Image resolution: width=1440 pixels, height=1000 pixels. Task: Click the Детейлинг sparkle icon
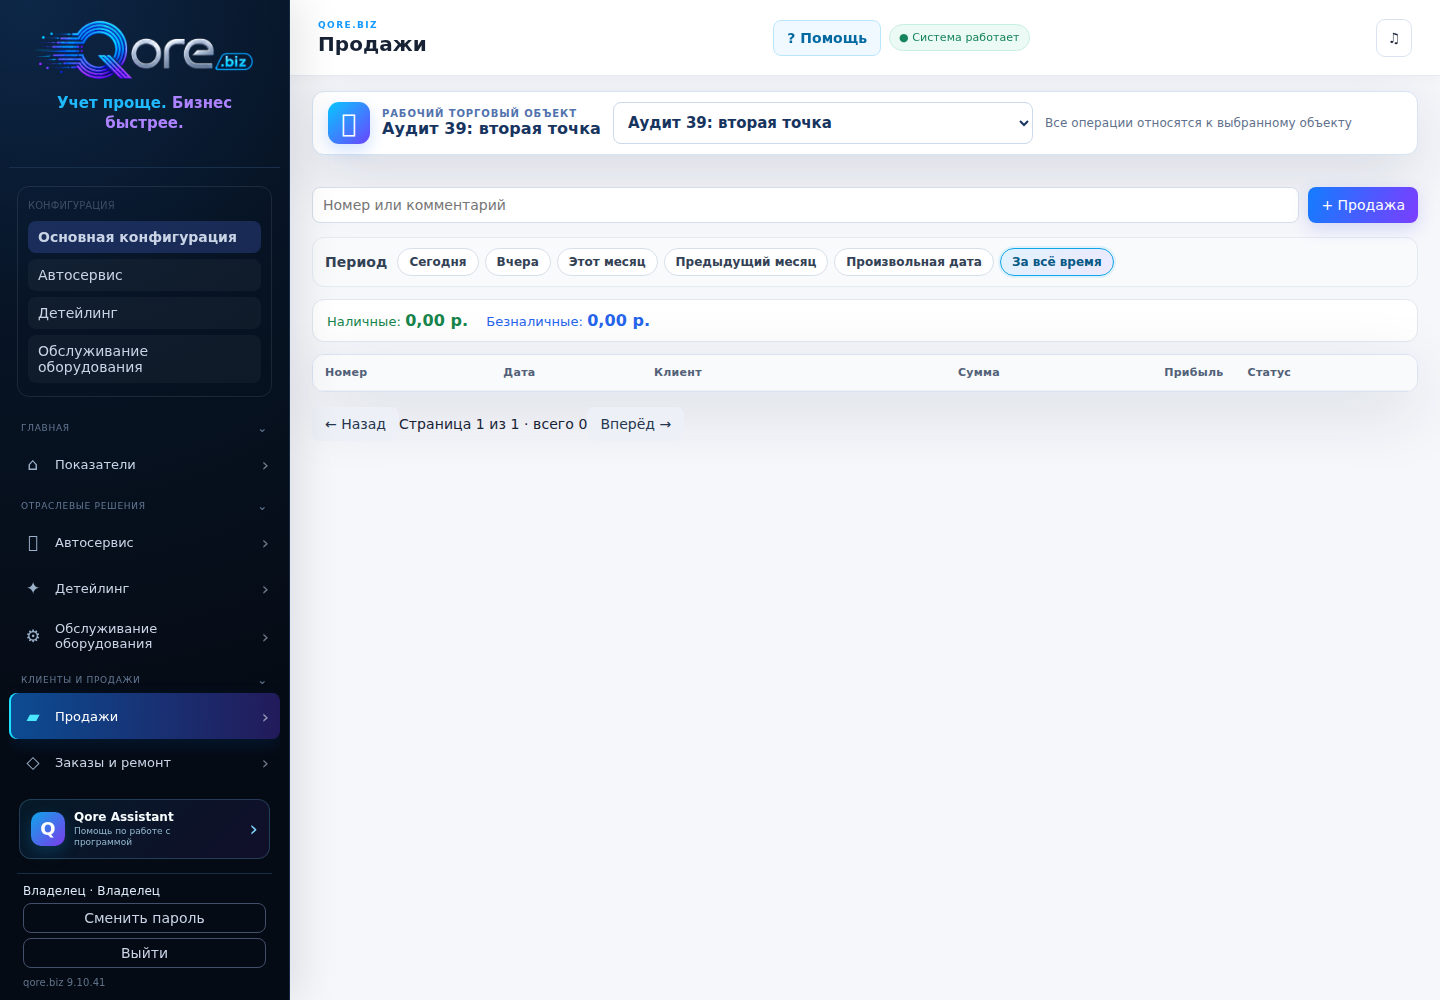click(33, 588)
